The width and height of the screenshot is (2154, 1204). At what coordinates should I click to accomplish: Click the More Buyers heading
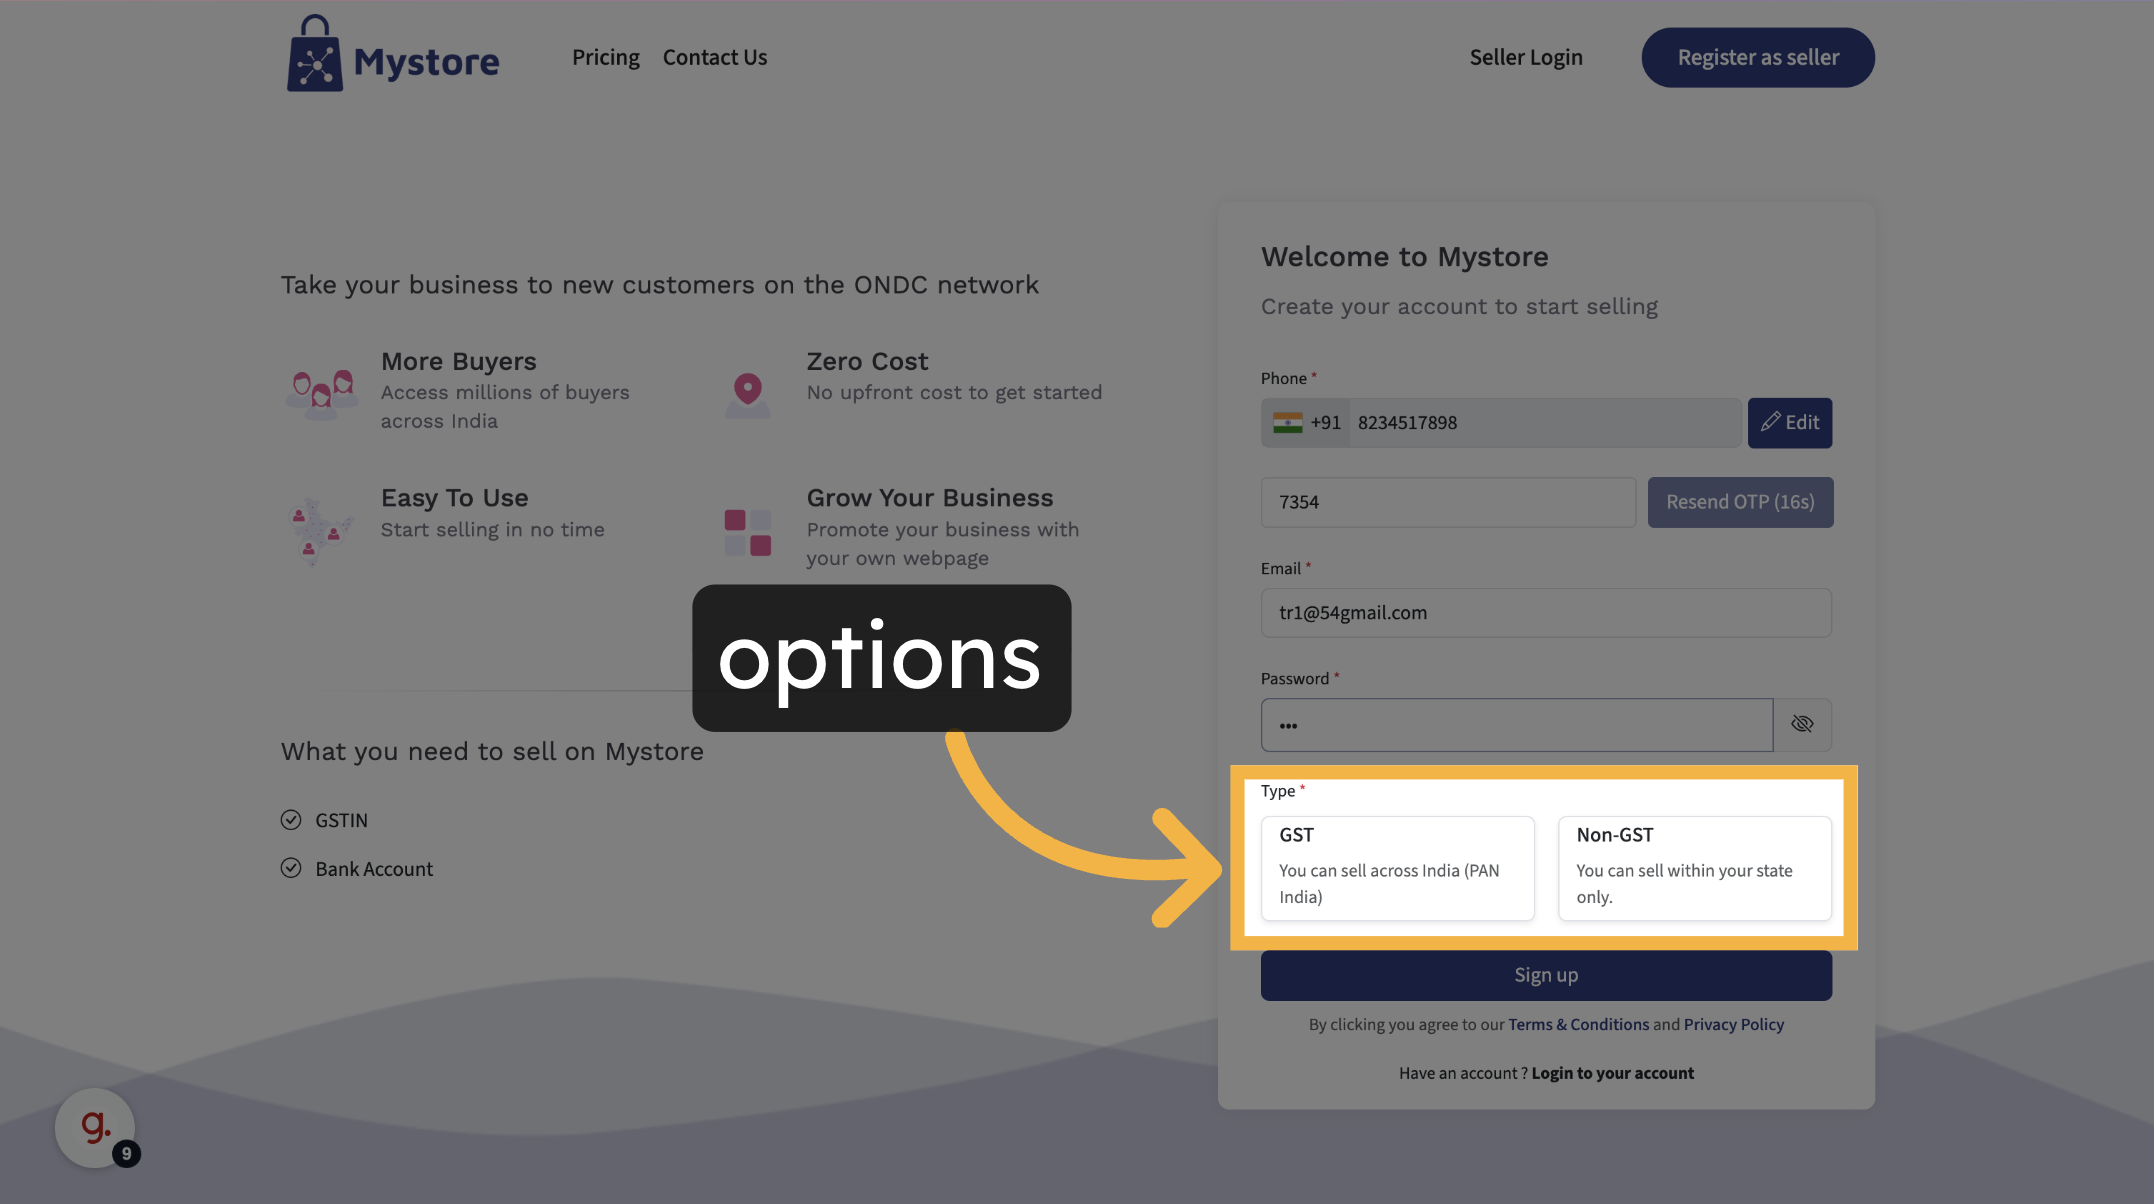click(459, 361)
